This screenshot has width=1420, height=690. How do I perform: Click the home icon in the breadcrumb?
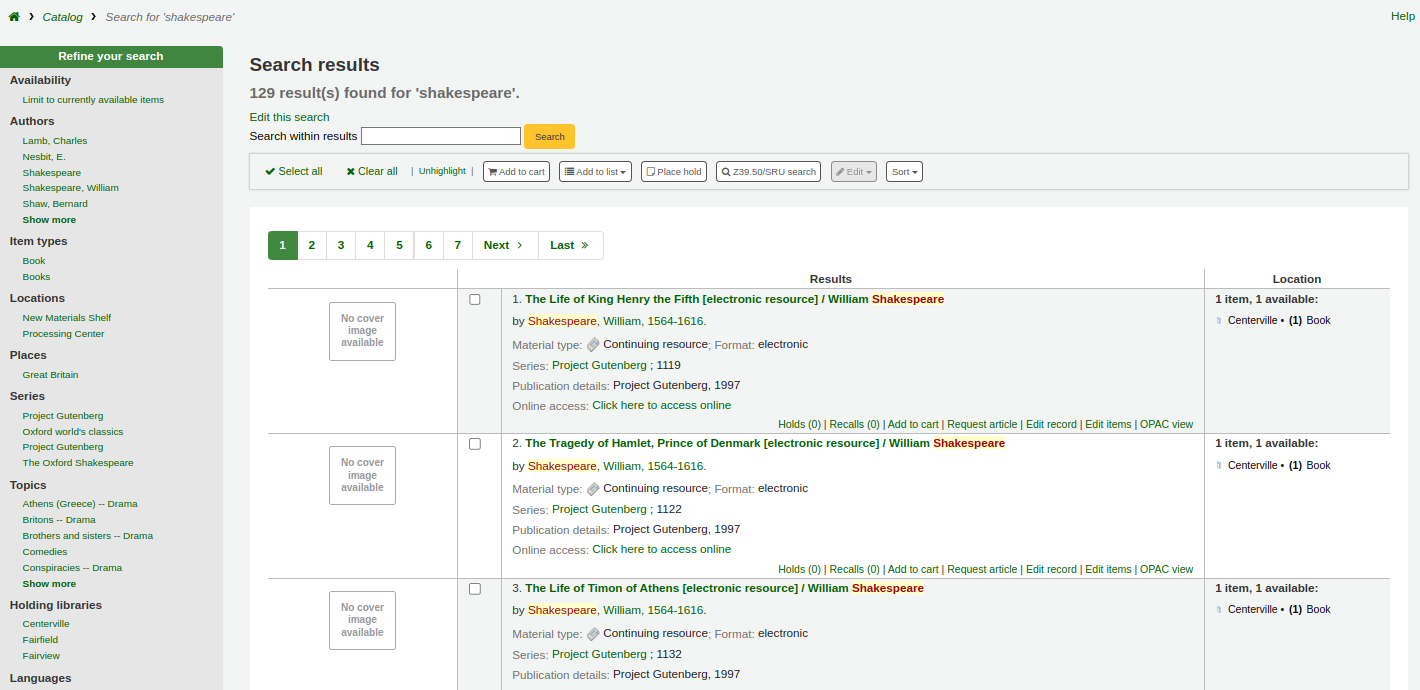pyautogui.click(x=14, y=16)
